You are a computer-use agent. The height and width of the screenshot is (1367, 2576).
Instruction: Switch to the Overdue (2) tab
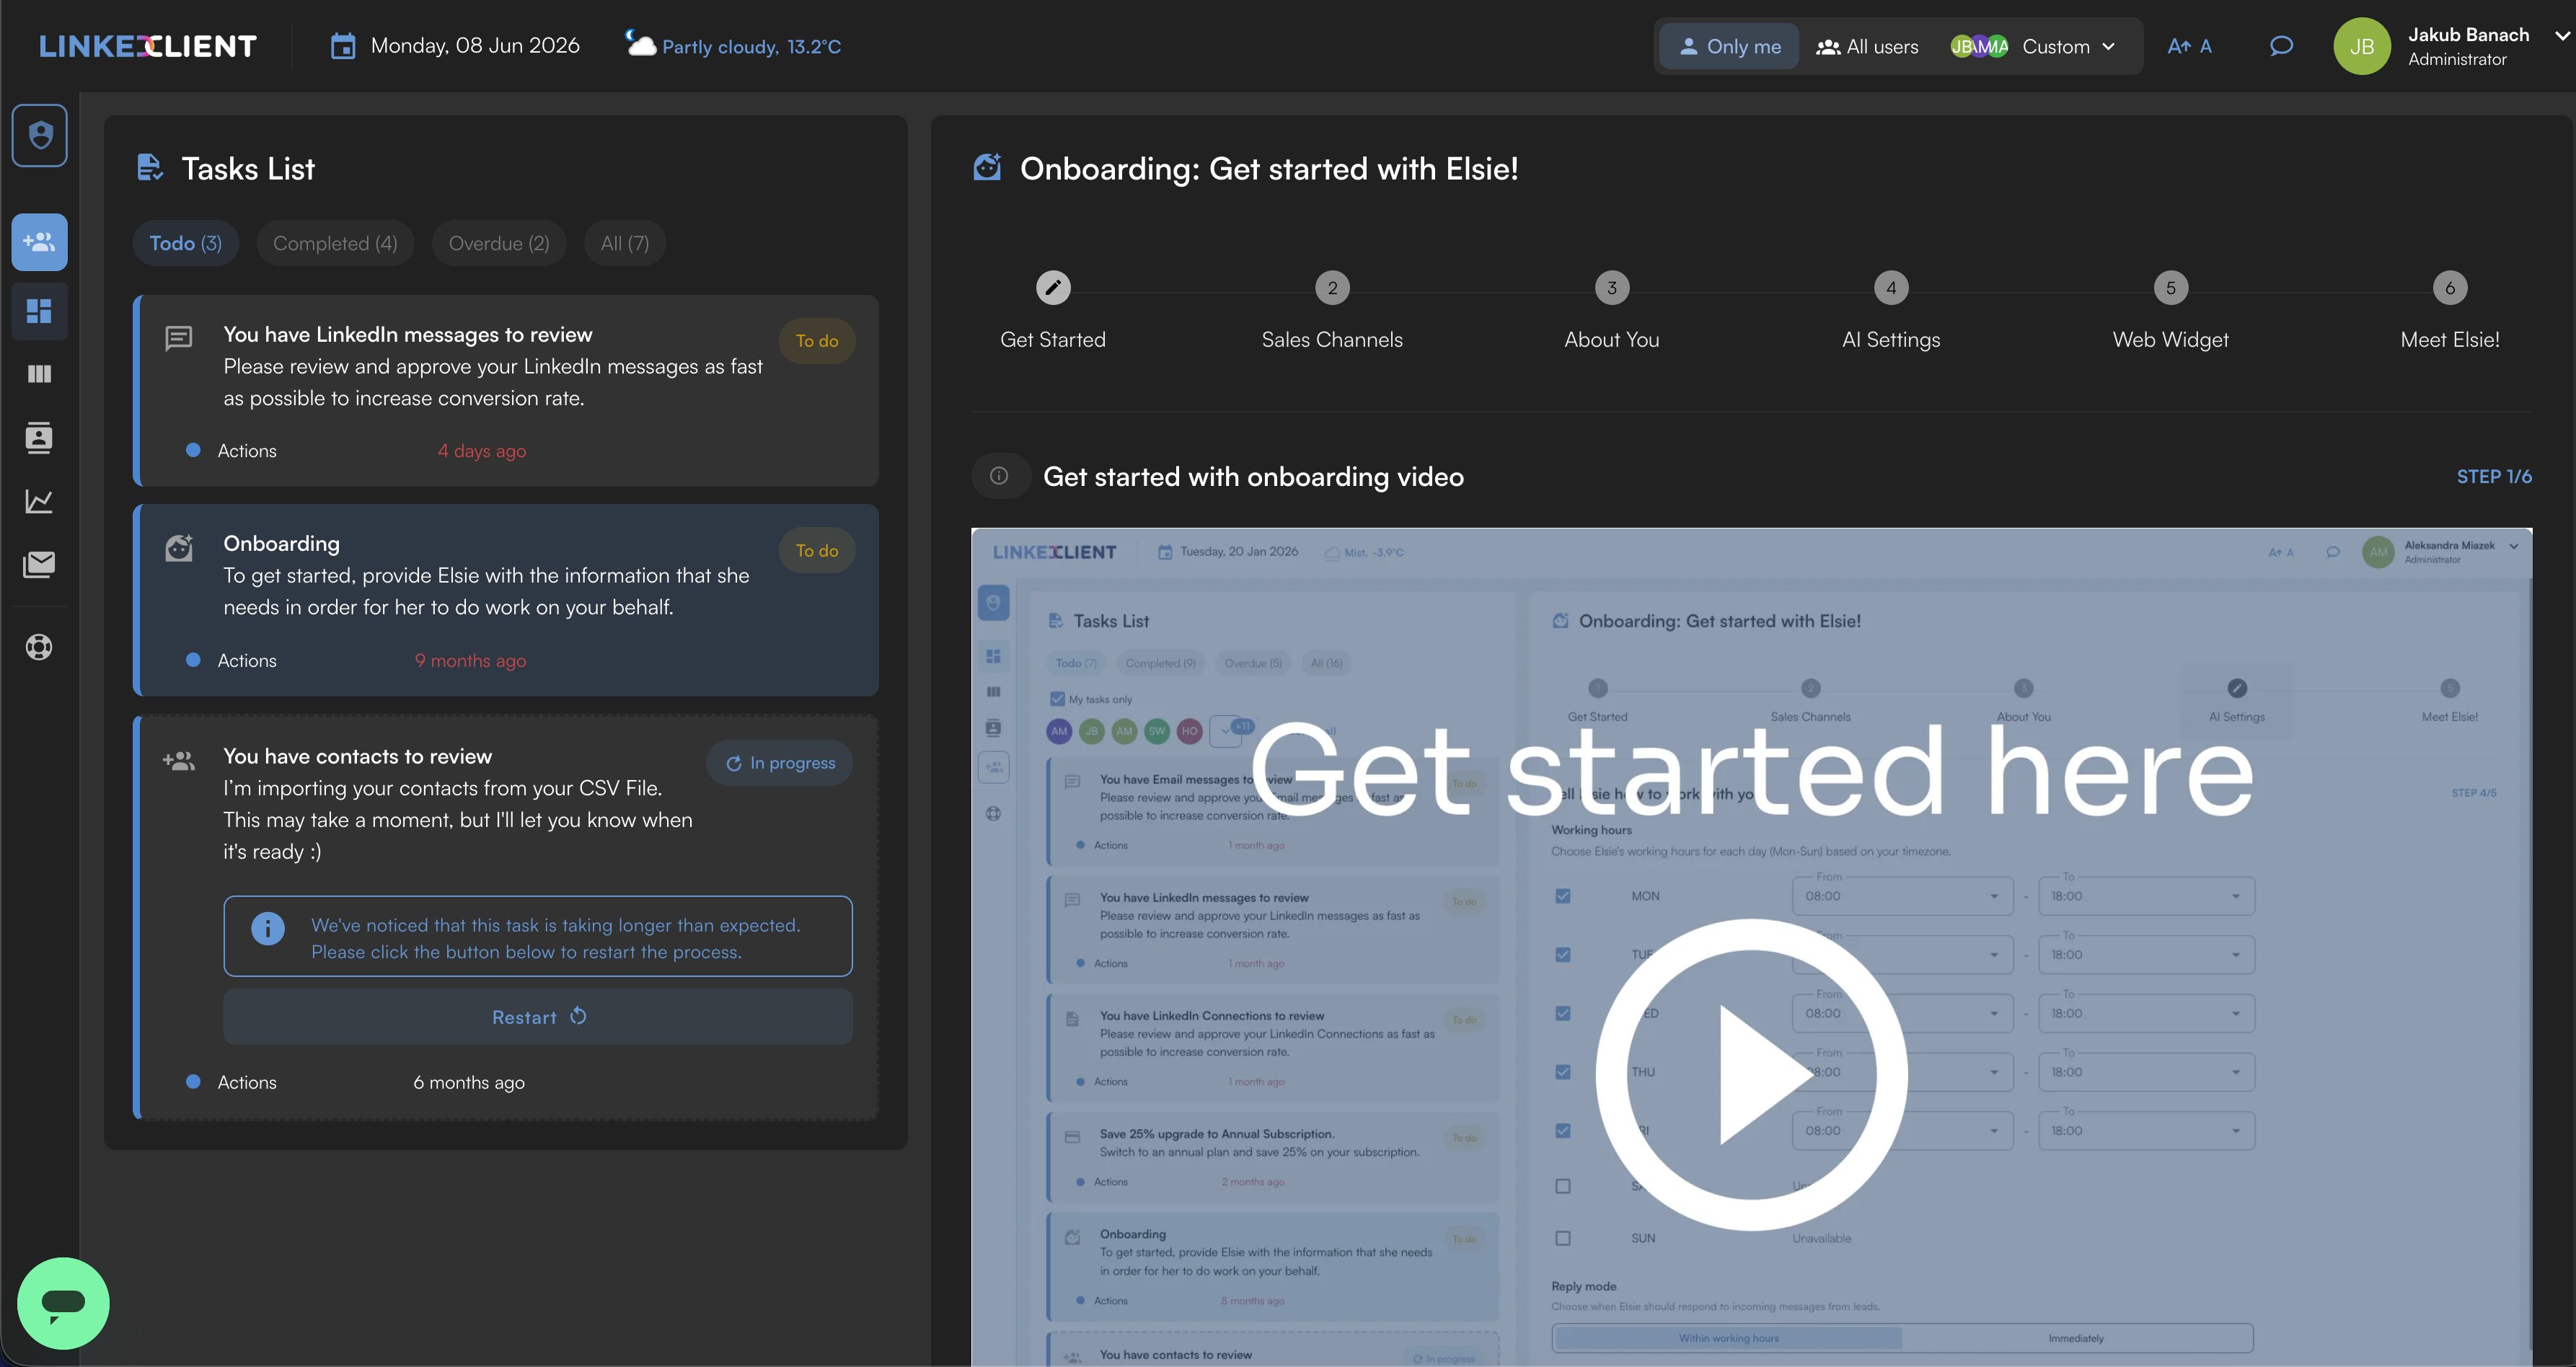point(499,243)
